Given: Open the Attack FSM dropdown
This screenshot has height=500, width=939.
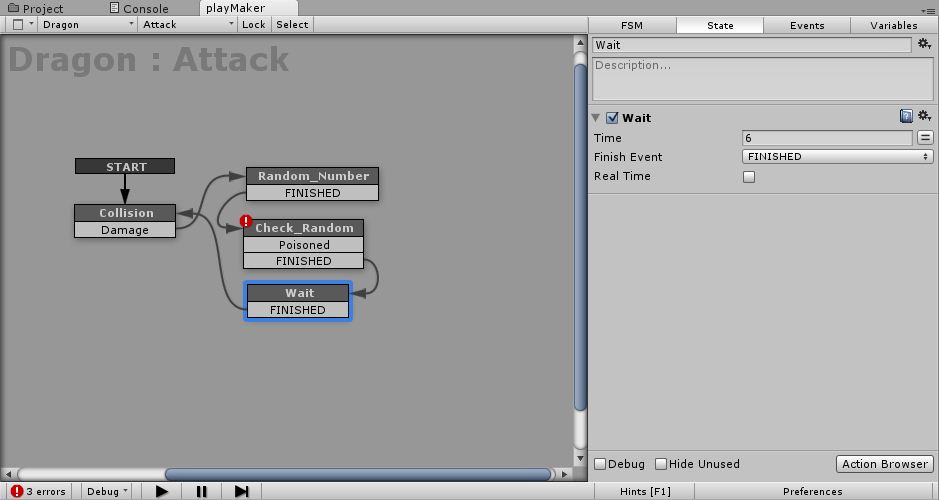Looking at the screenshot, I should [x=187, y=25].
